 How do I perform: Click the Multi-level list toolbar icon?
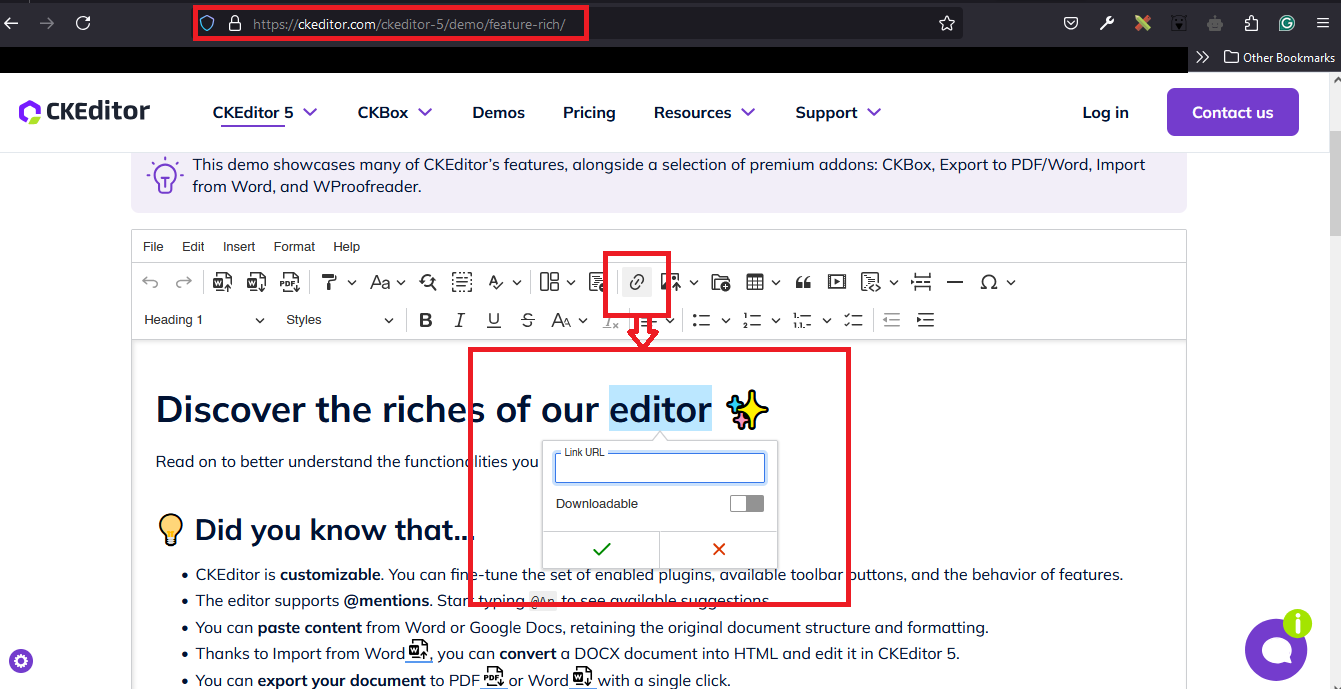[802, 320]
